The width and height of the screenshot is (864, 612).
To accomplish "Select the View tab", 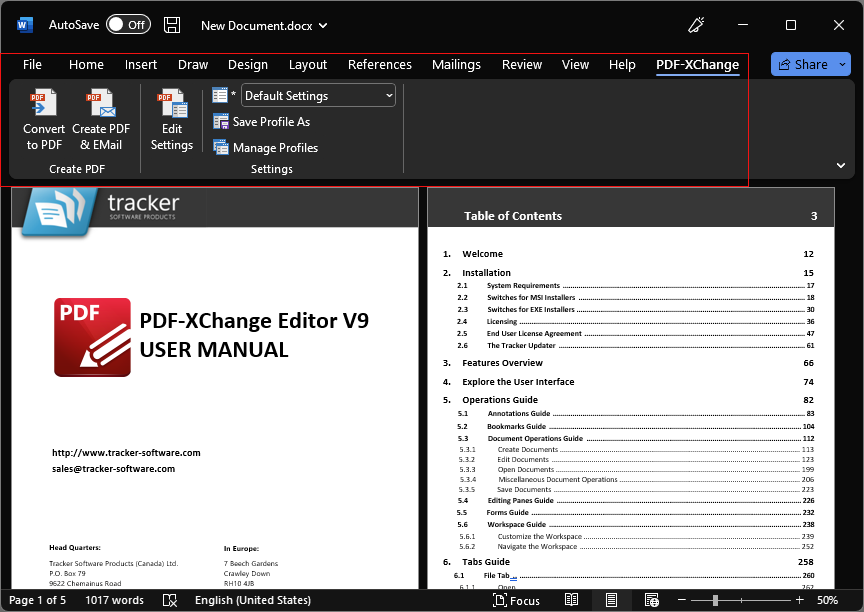I will [x=575, y=64].
